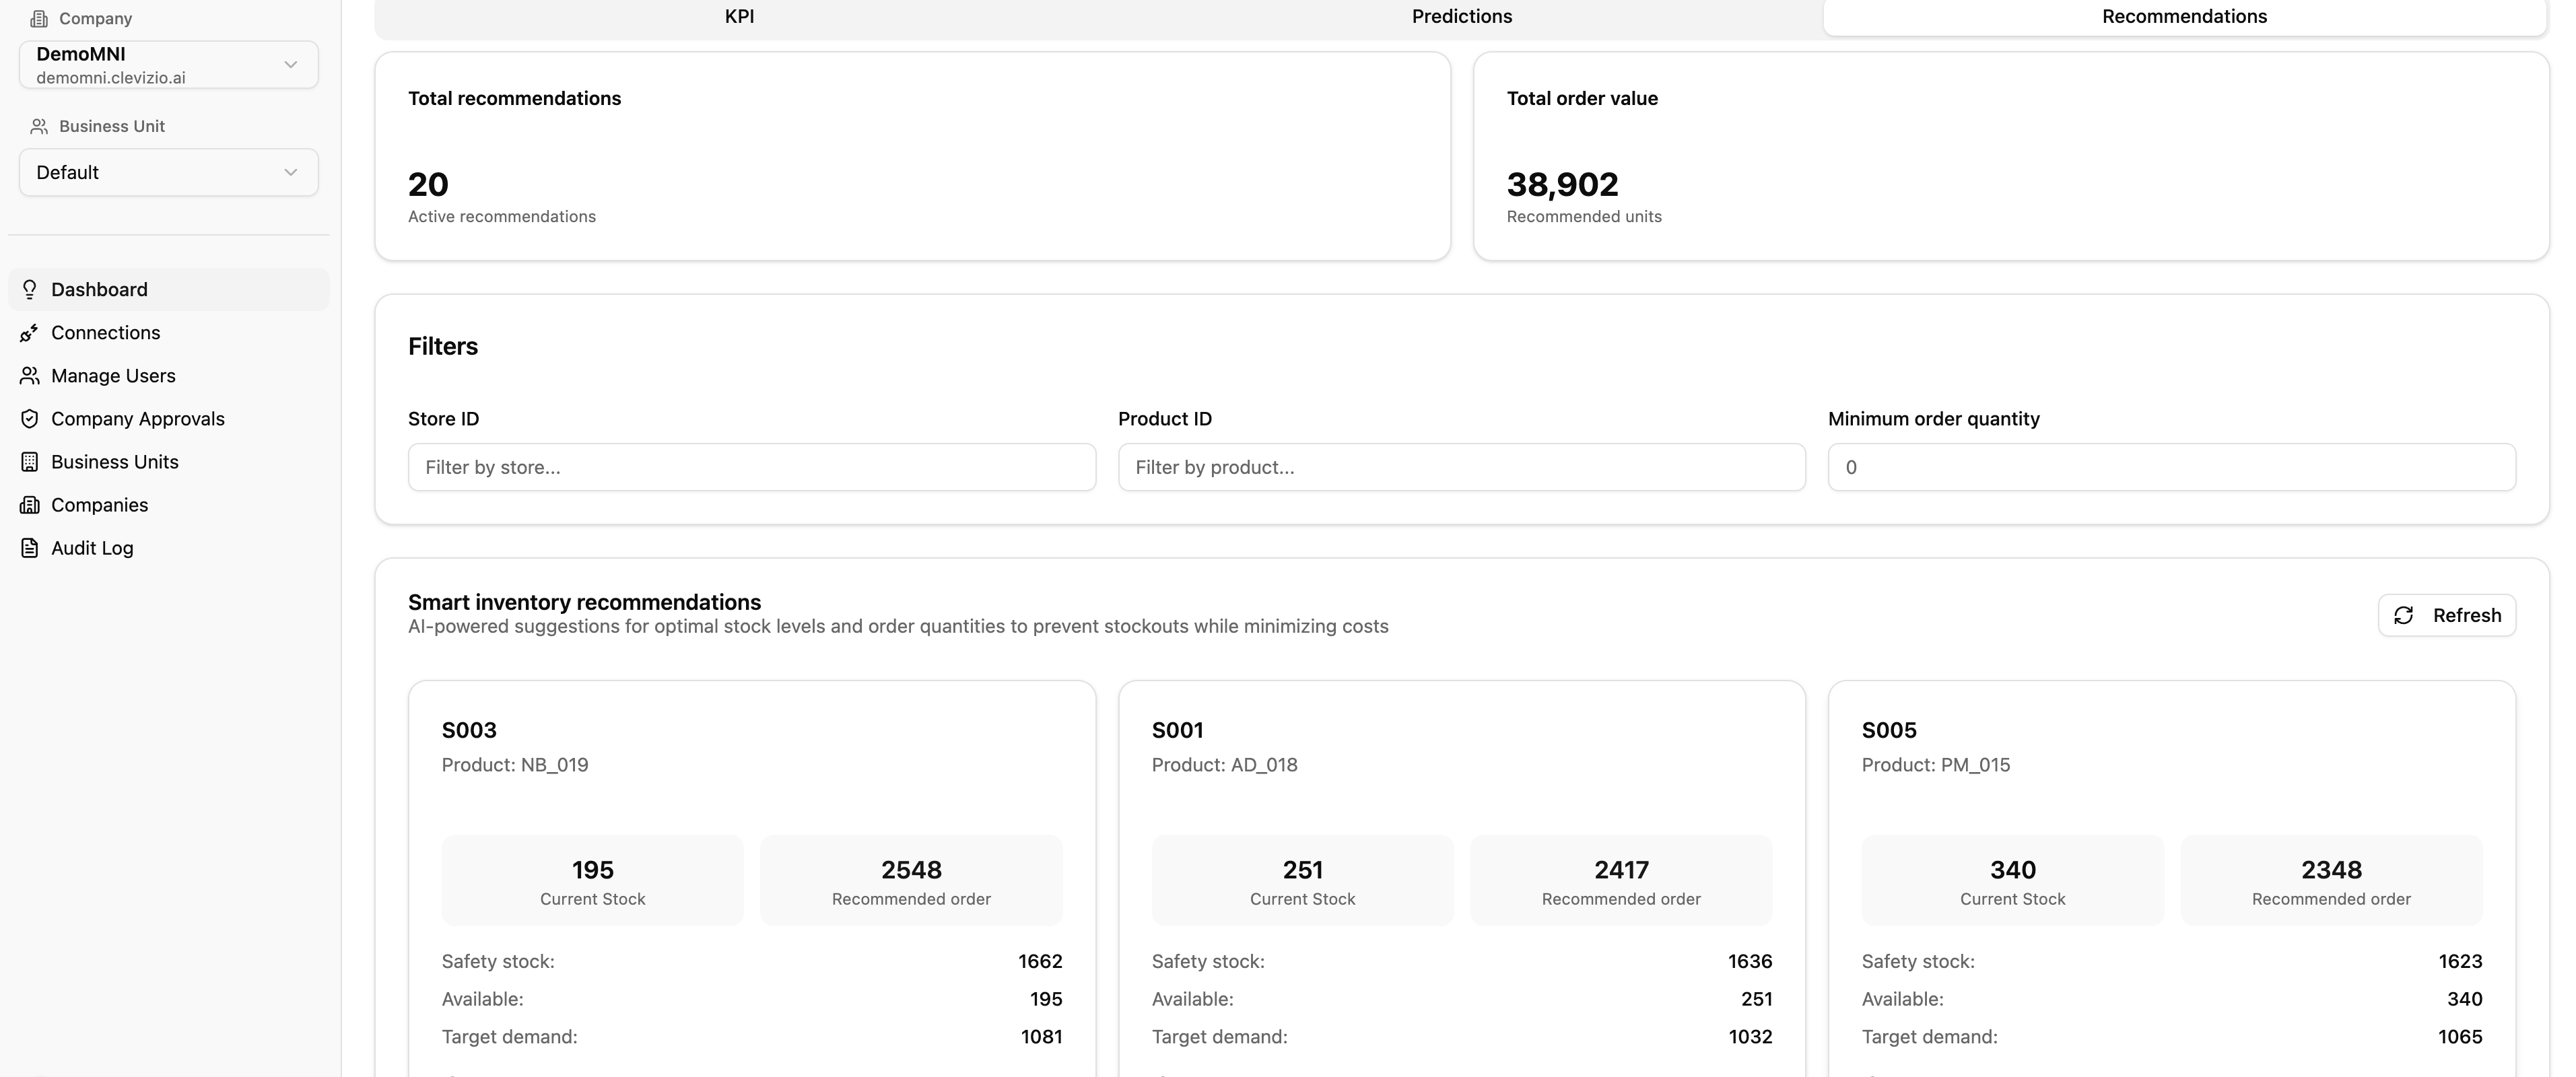Click the Audit Log document icon

coord(30,548)
